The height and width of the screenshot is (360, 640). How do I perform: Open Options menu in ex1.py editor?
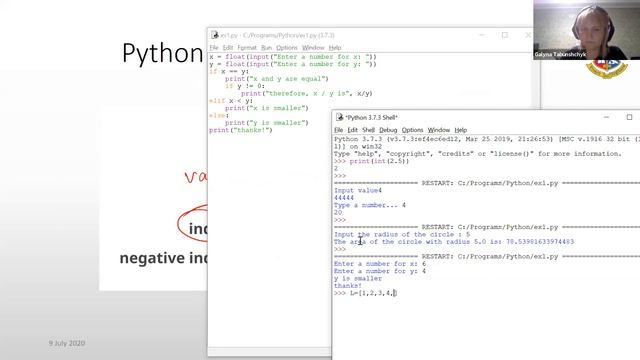pos(287,48)
